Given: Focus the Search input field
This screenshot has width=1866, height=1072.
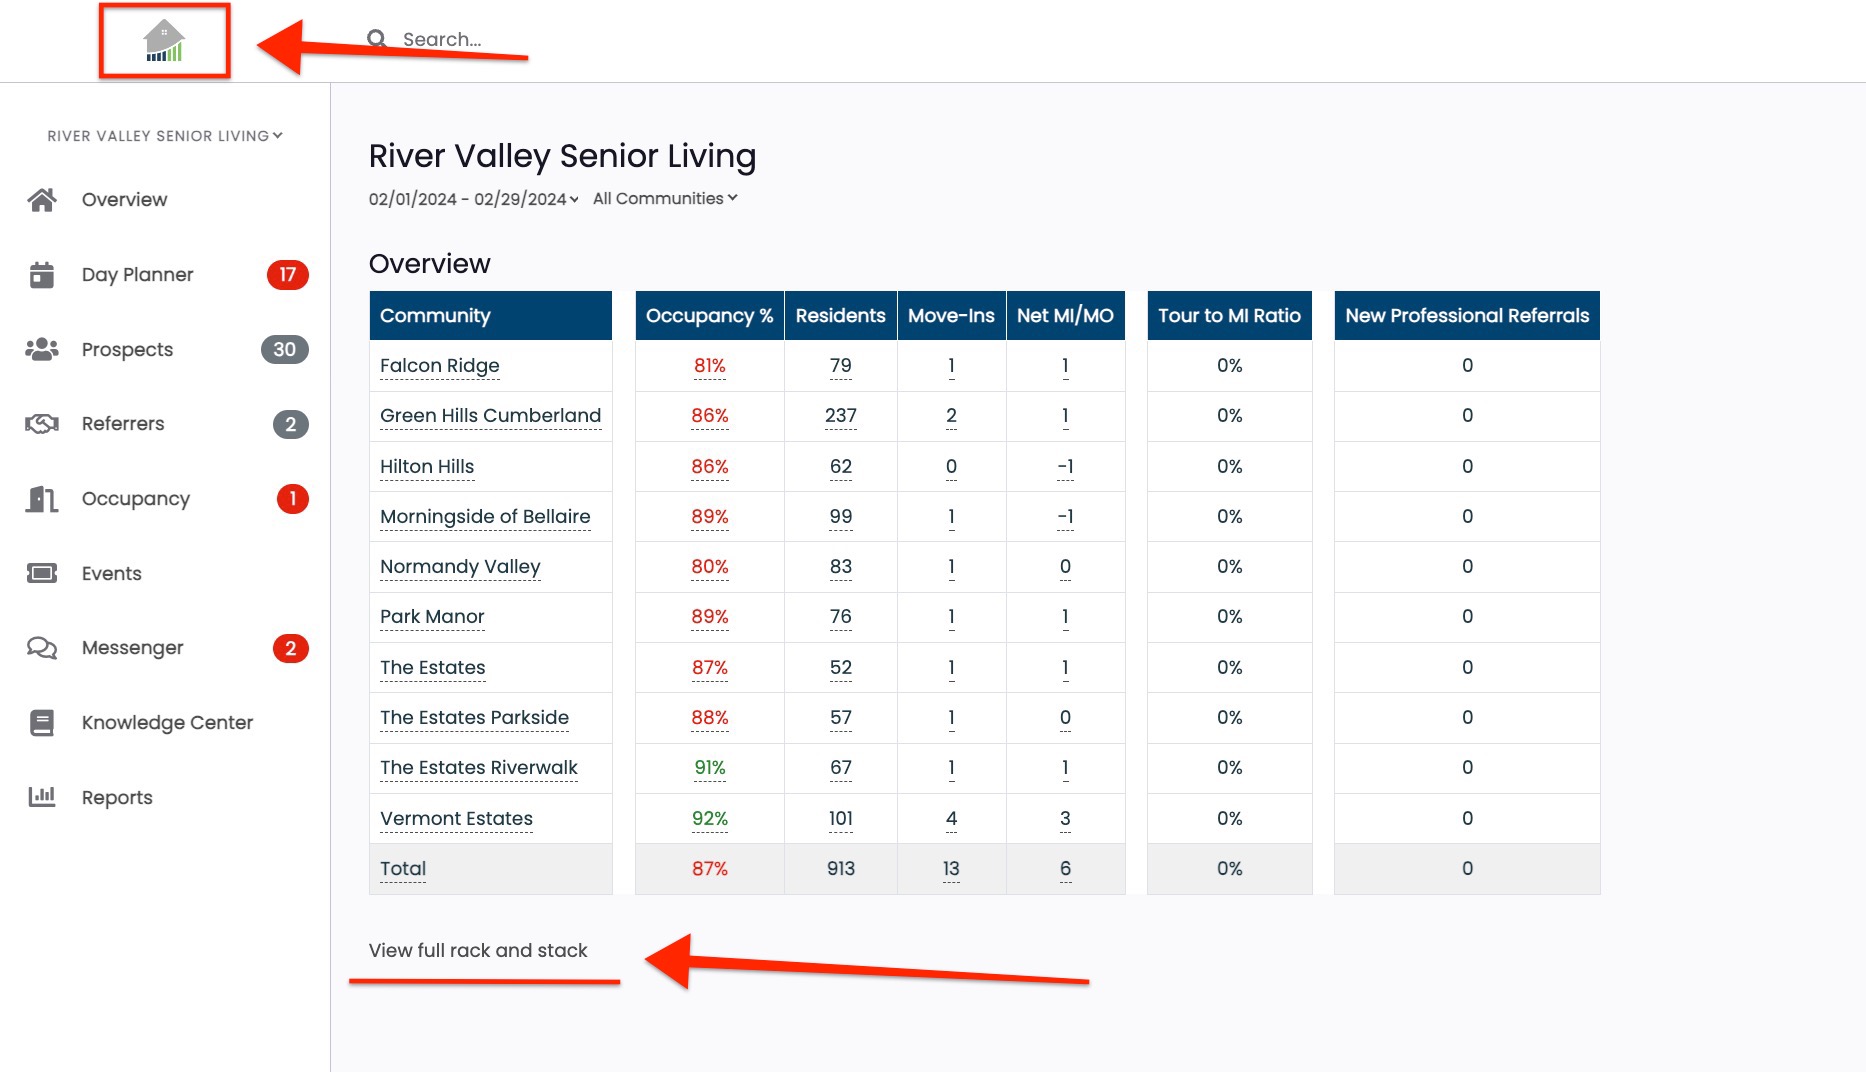Looking at the screenshot, I should [x=460, y=39].
